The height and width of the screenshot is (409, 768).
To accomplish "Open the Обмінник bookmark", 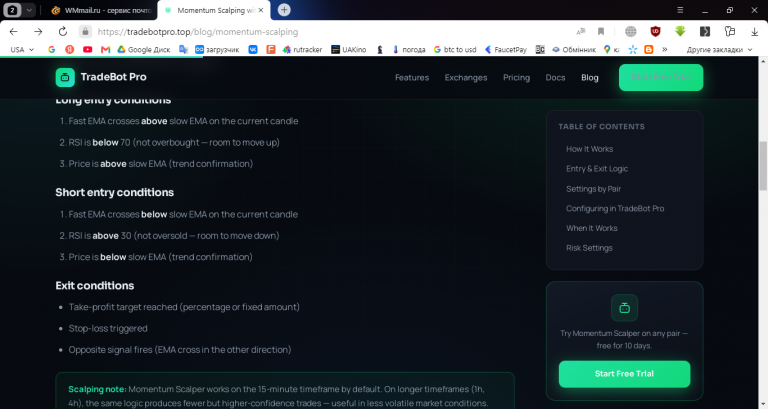I will [574, 49].
